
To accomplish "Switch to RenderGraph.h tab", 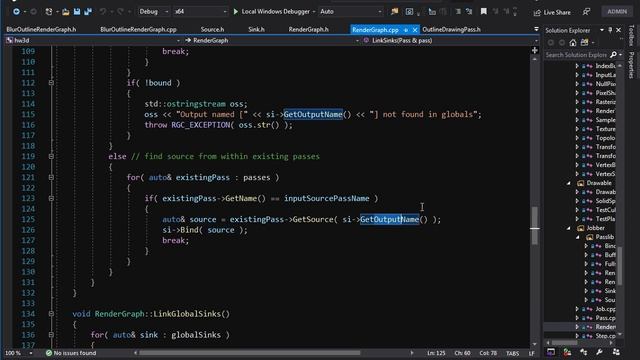I will [308, 29].
